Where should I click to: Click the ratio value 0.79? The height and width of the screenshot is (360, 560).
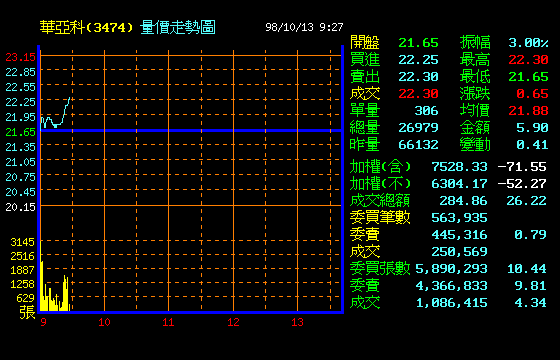(530, 235)
